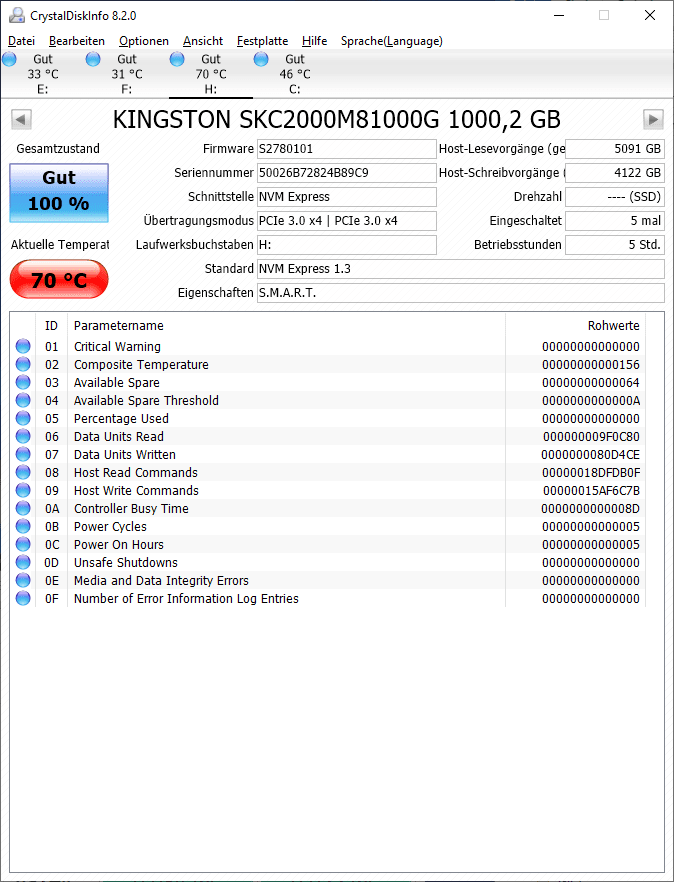
Task: Click the KINGSTON SKC2000M81000G disk title
Action: [336, 119]
